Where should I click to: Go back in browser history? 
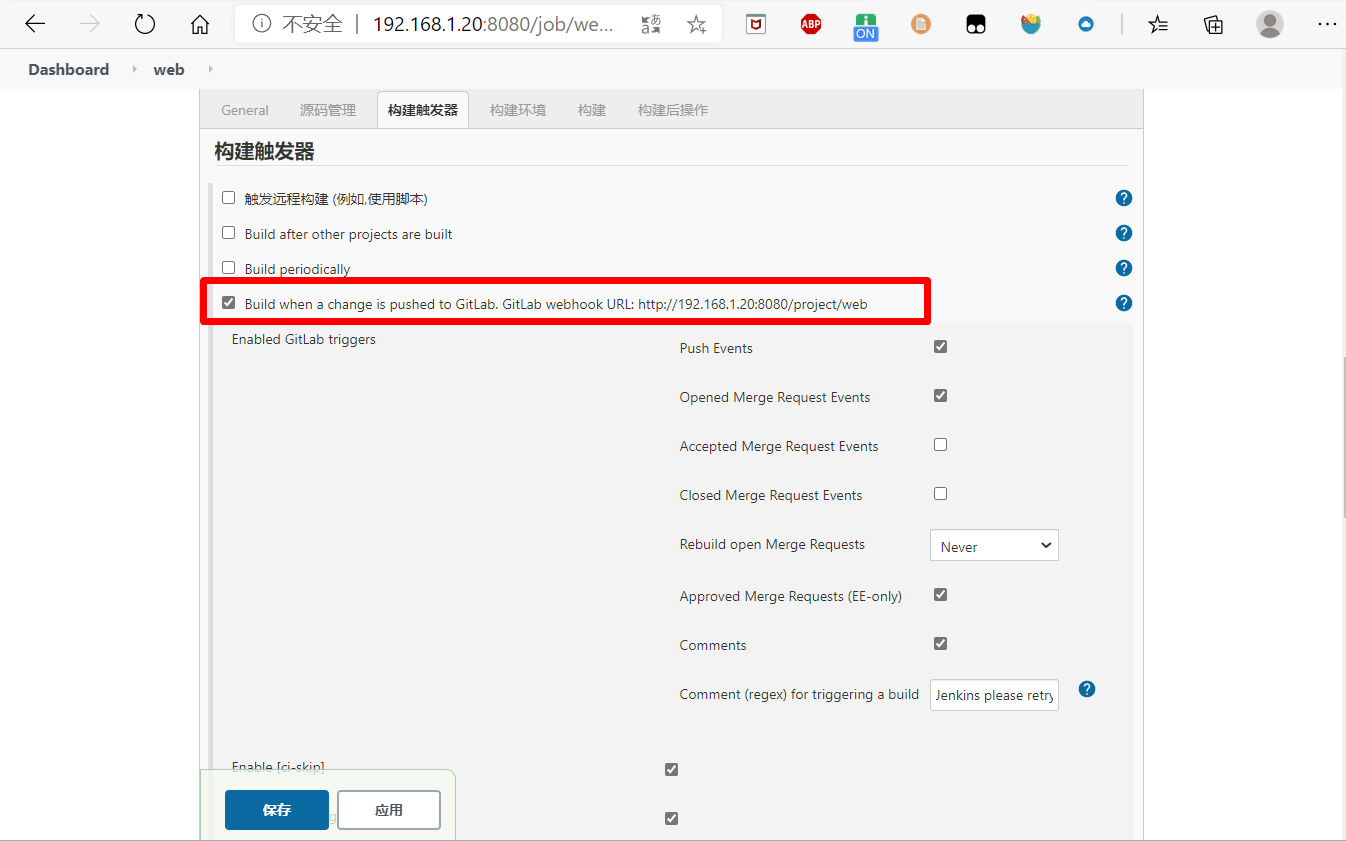tap(35, 24)
